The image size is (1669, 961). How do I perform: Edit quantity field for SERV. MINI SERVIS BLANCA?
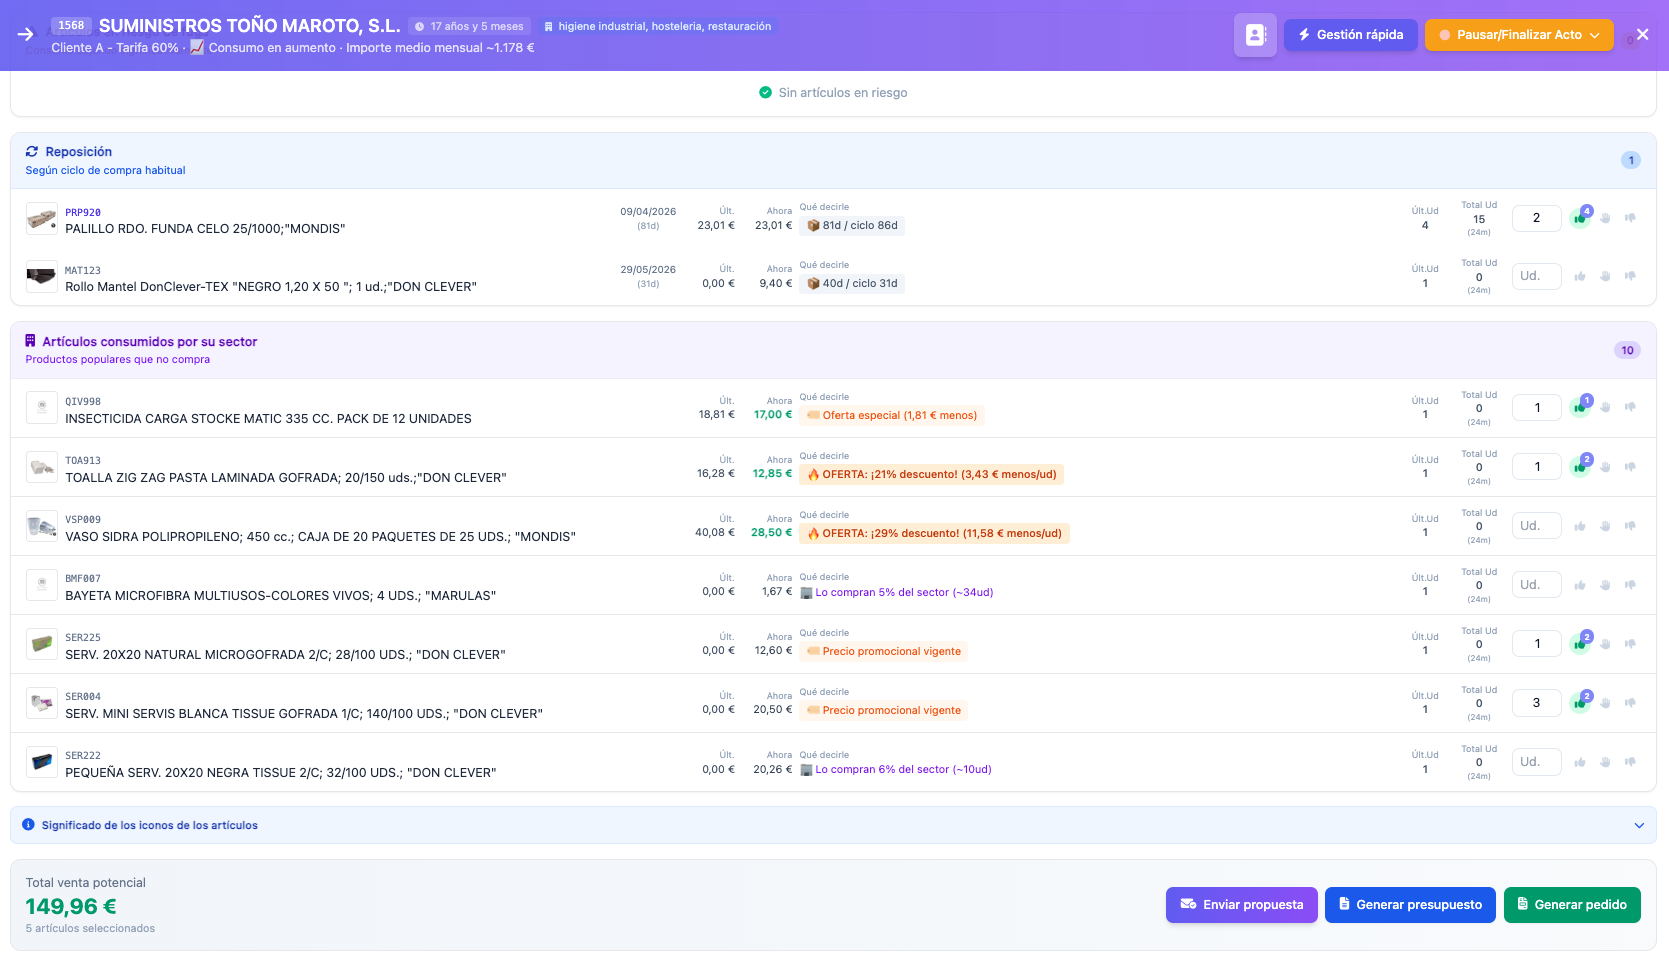[1537, 703]
